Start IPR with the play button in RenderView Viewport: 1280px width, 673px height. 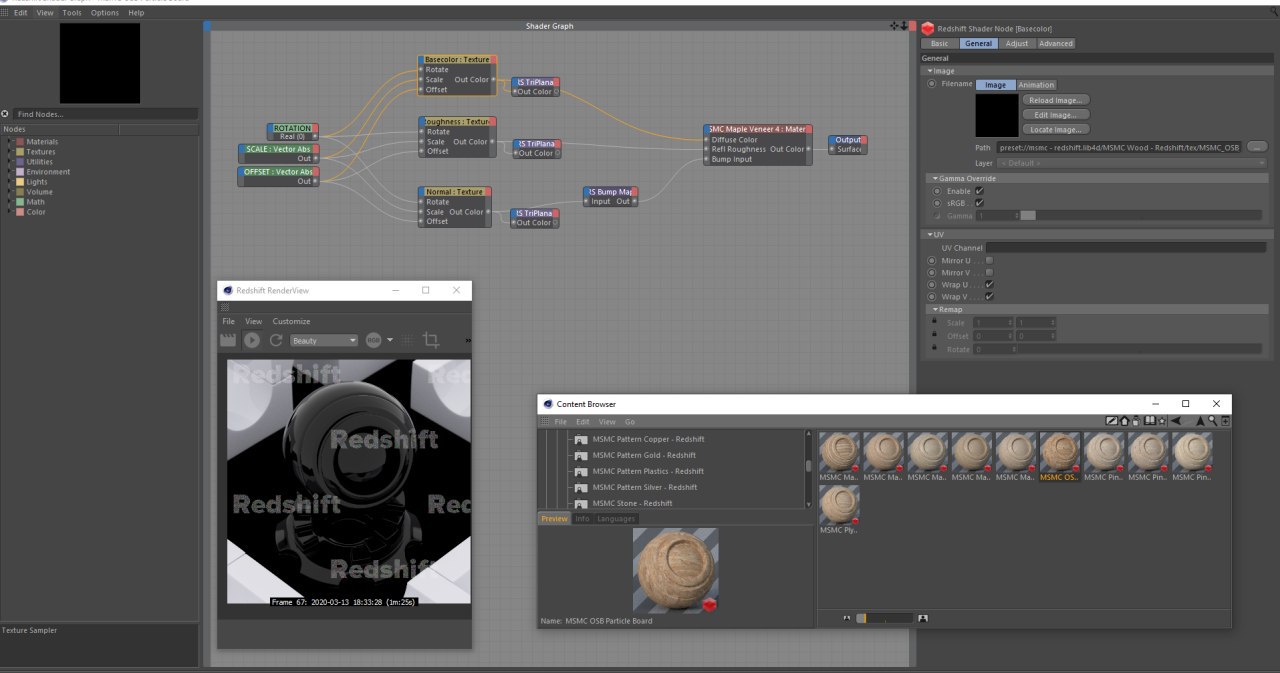tap(252, 340)
